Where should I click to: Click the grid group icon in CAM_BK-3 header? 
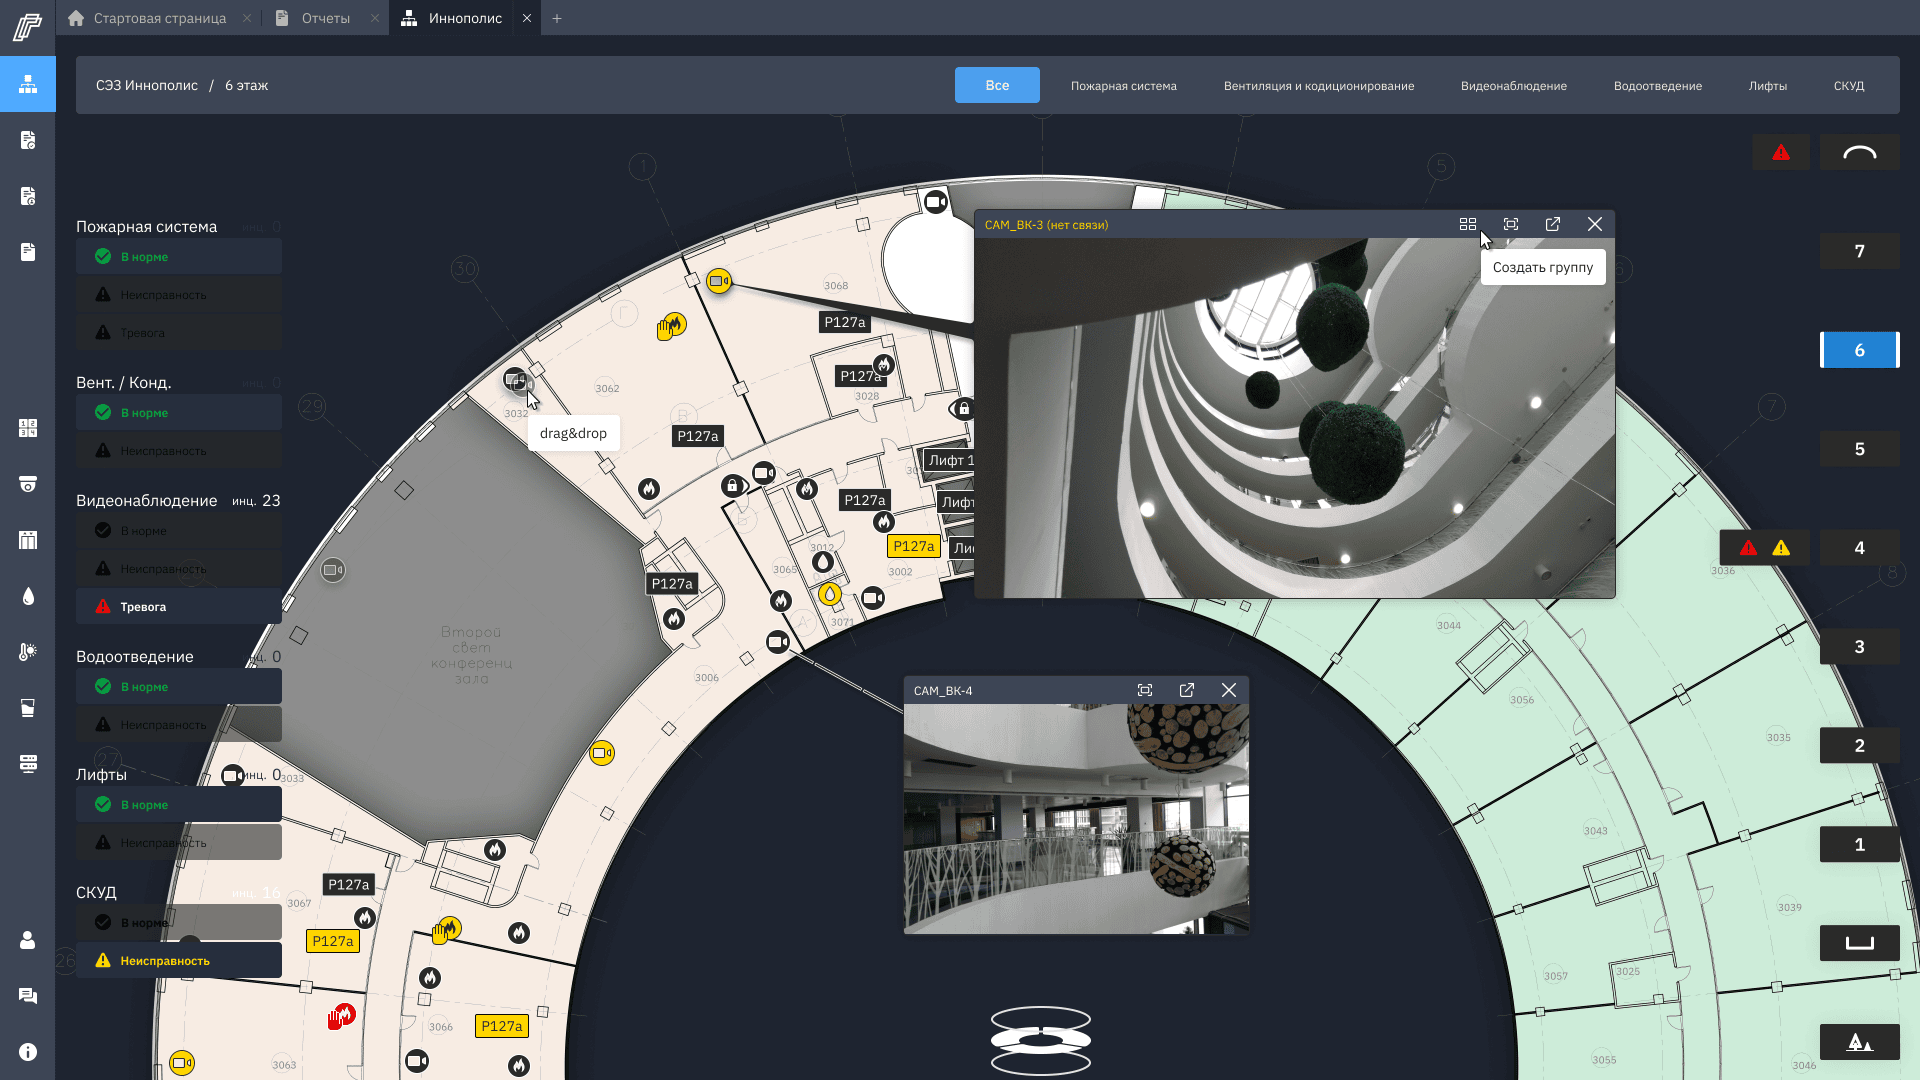click(x=1467, y=225)
